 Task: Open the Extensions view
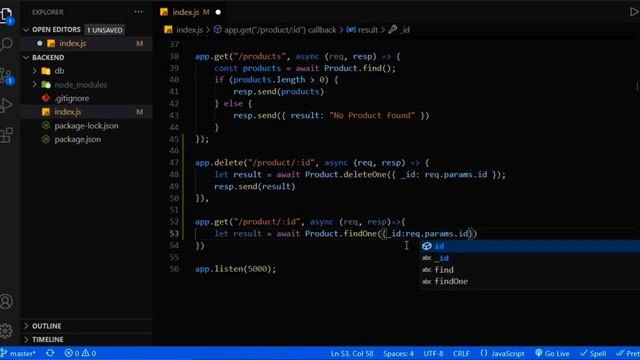pyautogui.click(x=6, y=135)
